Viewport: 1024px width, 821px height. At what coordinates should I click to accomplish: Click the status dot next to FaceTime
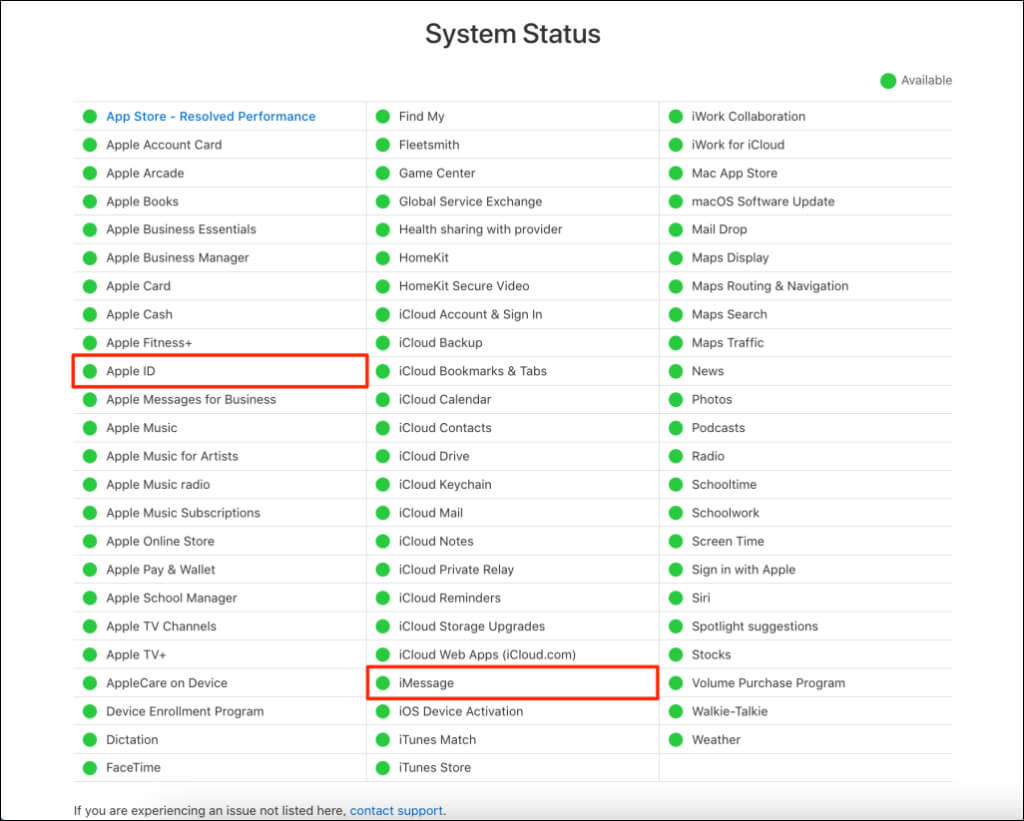point(90,768)
